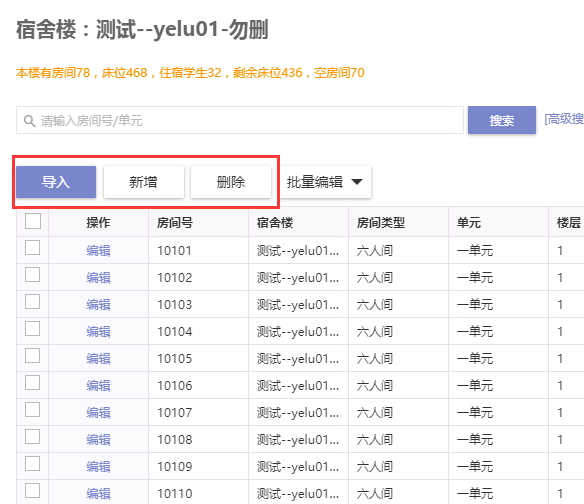Click the 房间号 column header
This screenshot has height=504, width=584.
point(175,223)
